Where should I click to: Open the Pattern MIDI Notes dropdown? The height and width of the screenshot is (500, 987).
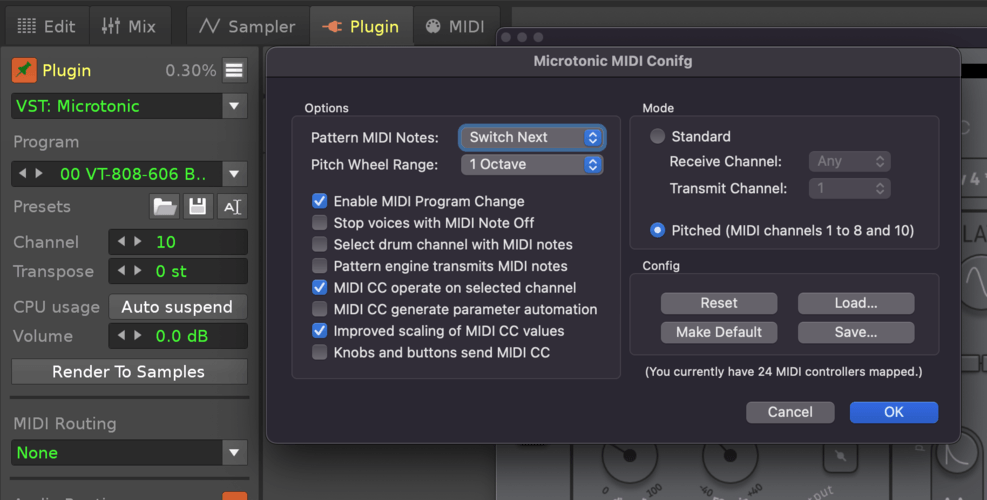[x=531, y=137]
